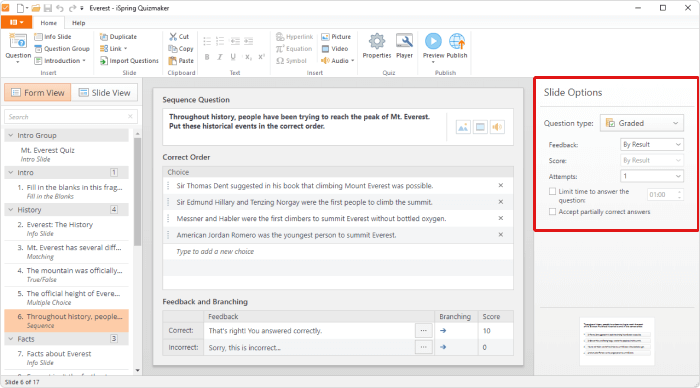
Task: Save the quiz from quick access toolbar
Action: [x=48, y=8]
